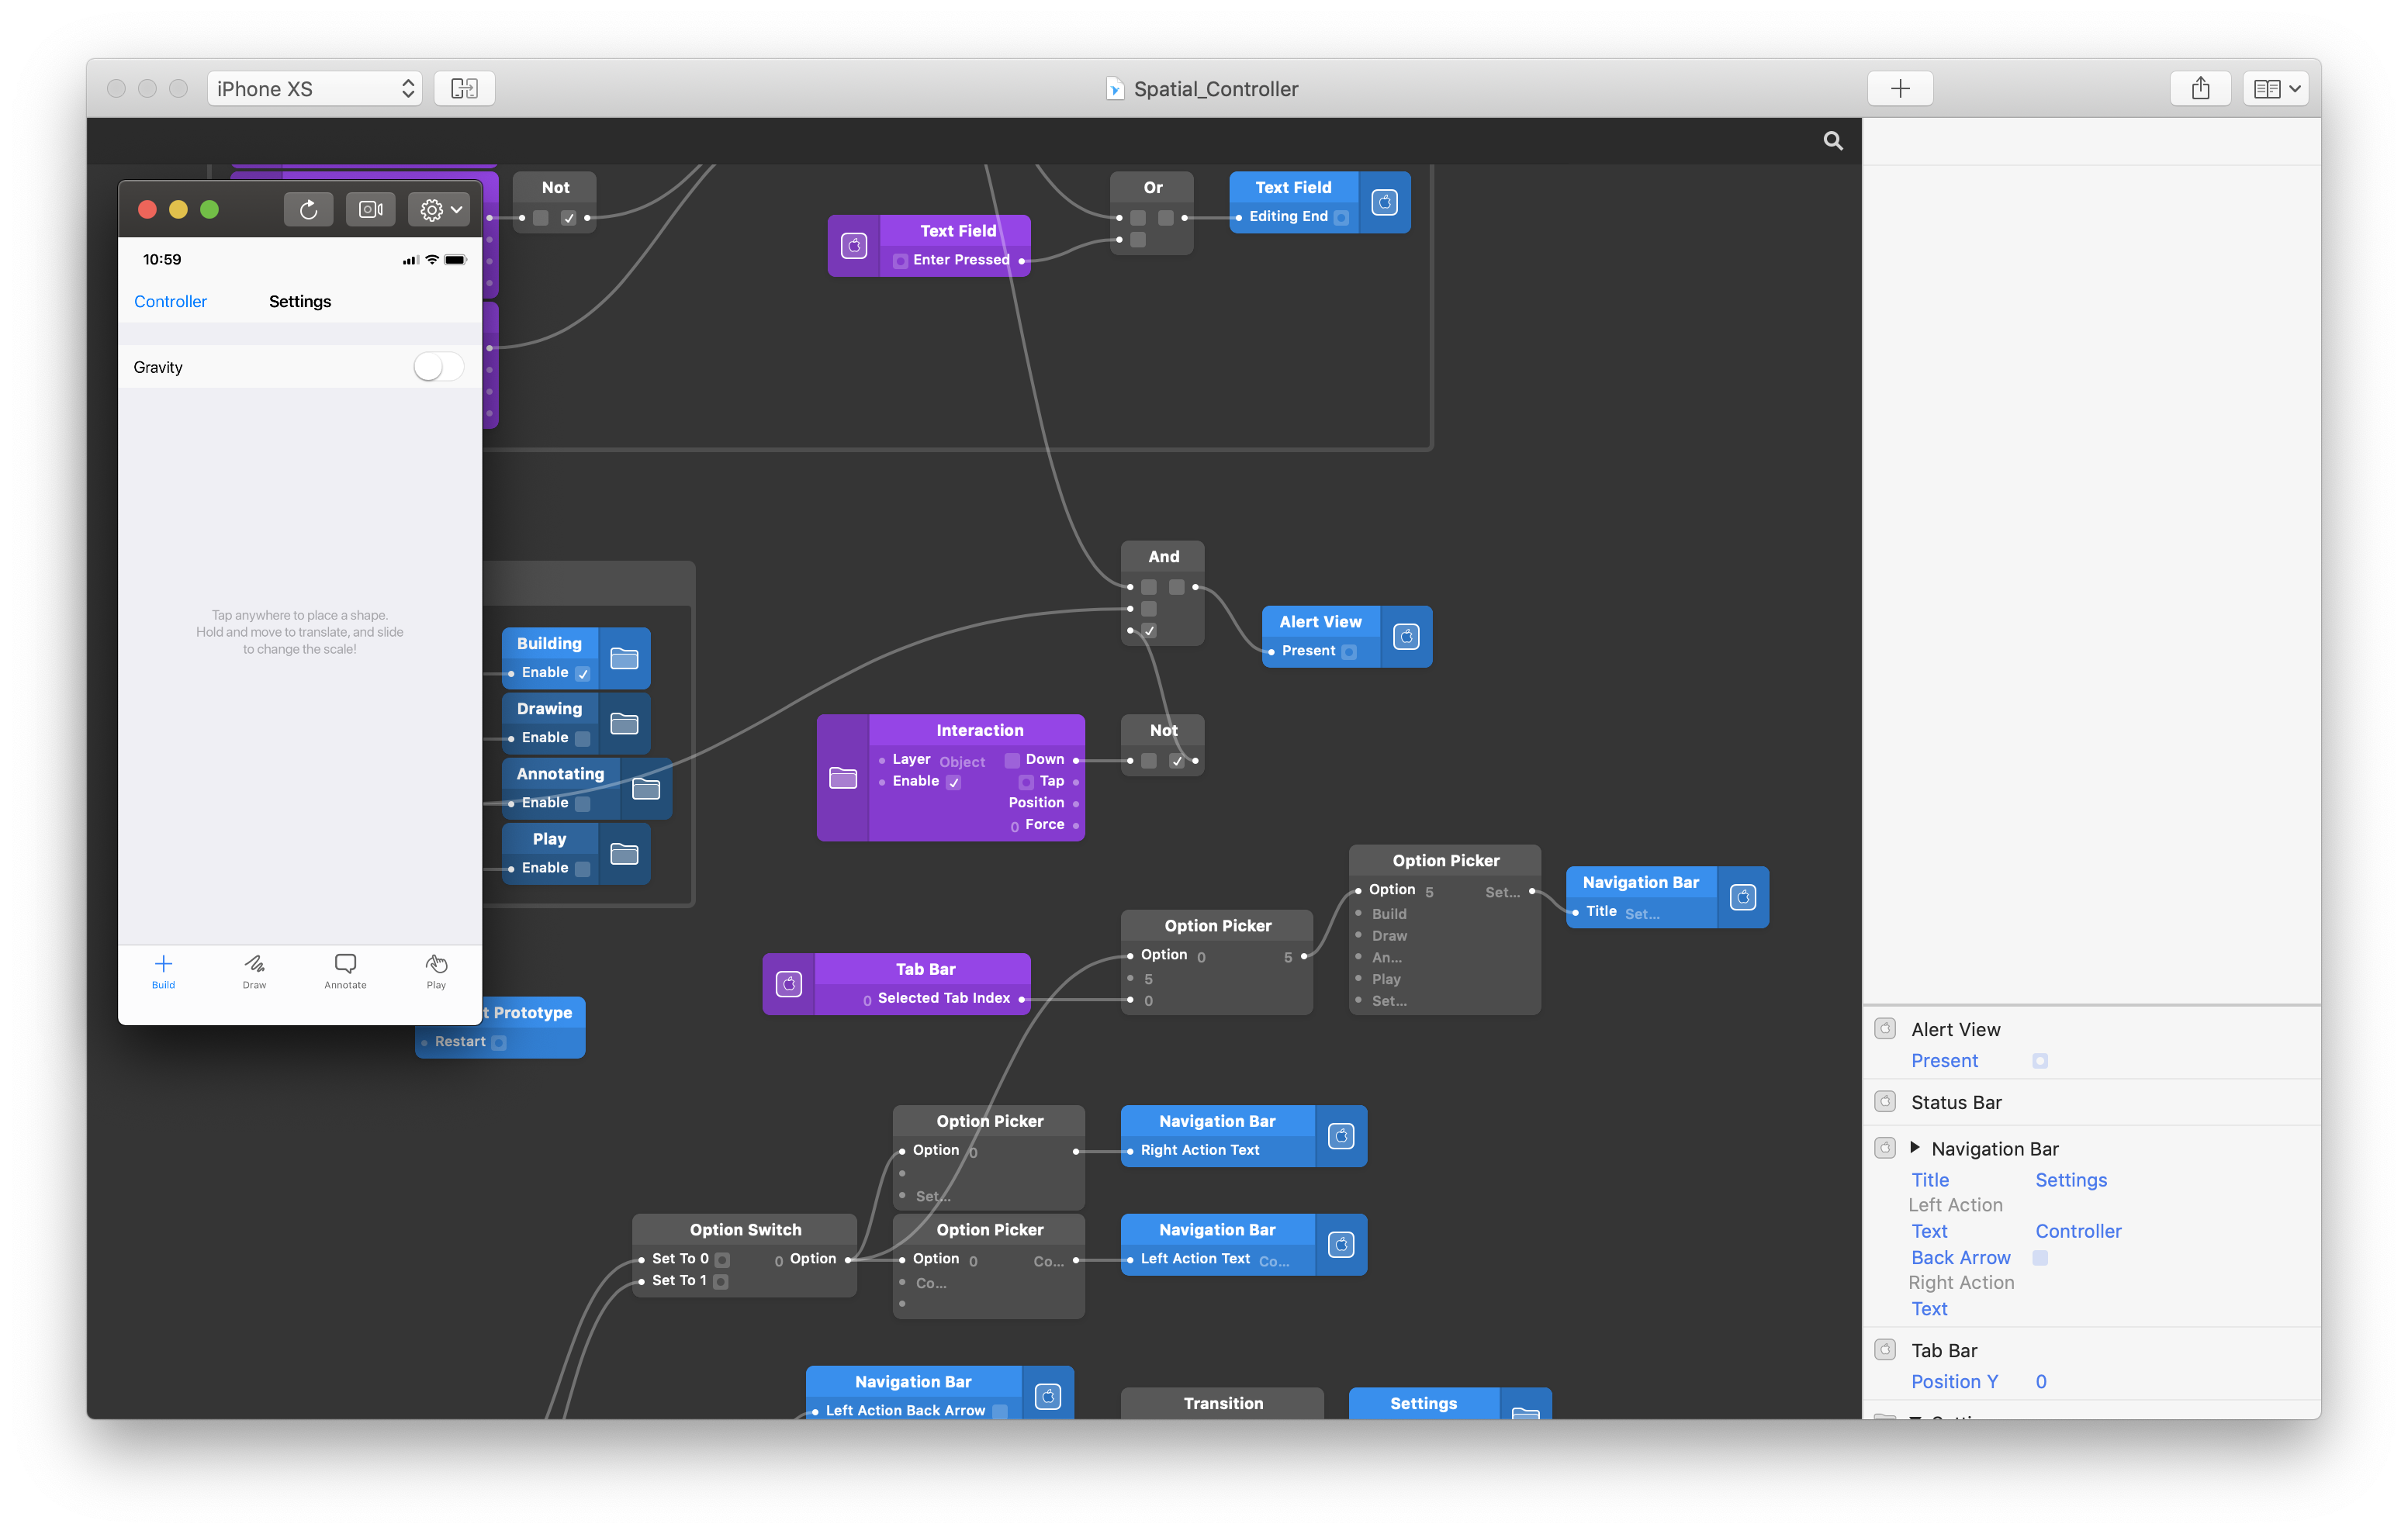Click the Alert View layer icon in sidebar
This screenshot has width=2408, height=1534.
pyautogui.click(x=1885, y=1028)
